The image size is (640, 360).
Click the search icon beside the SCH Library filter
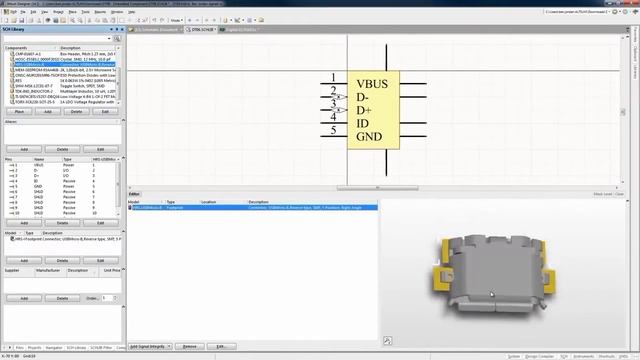[117, 39]
